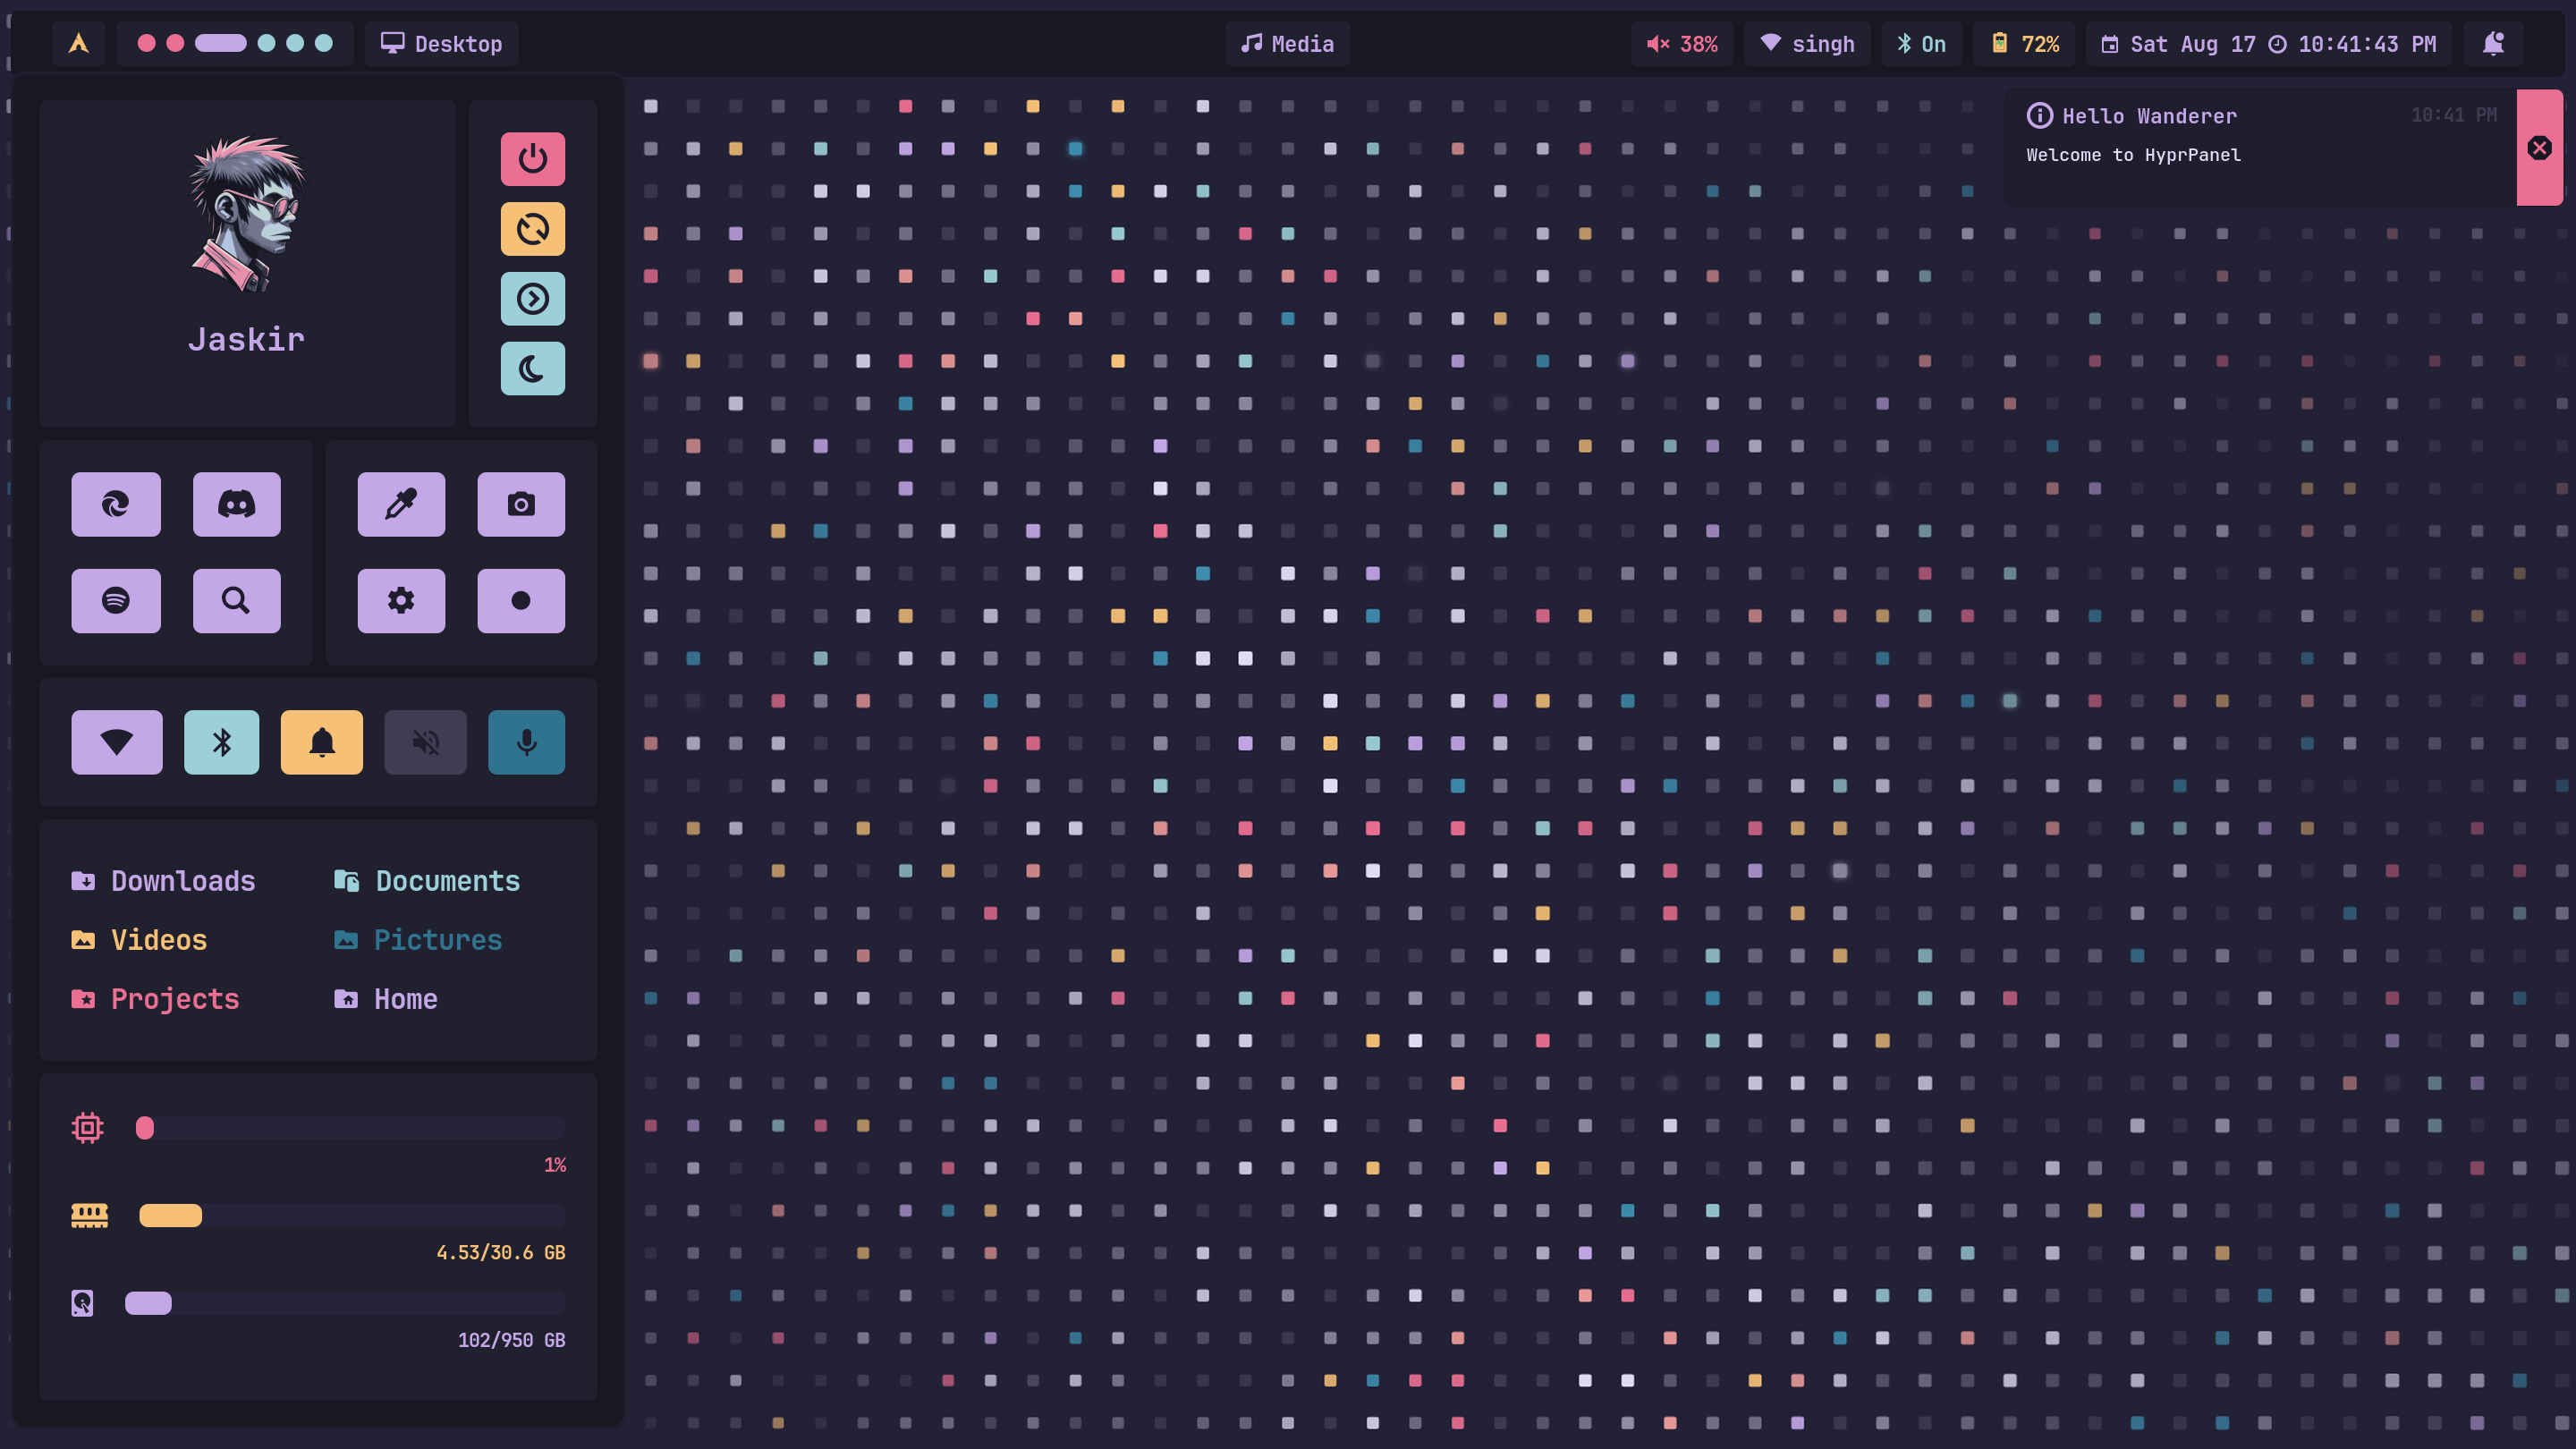Screen dimensions: 2576x1449
Task: Open the date and clock calendar menu
Action: [x=2268, y=44]
